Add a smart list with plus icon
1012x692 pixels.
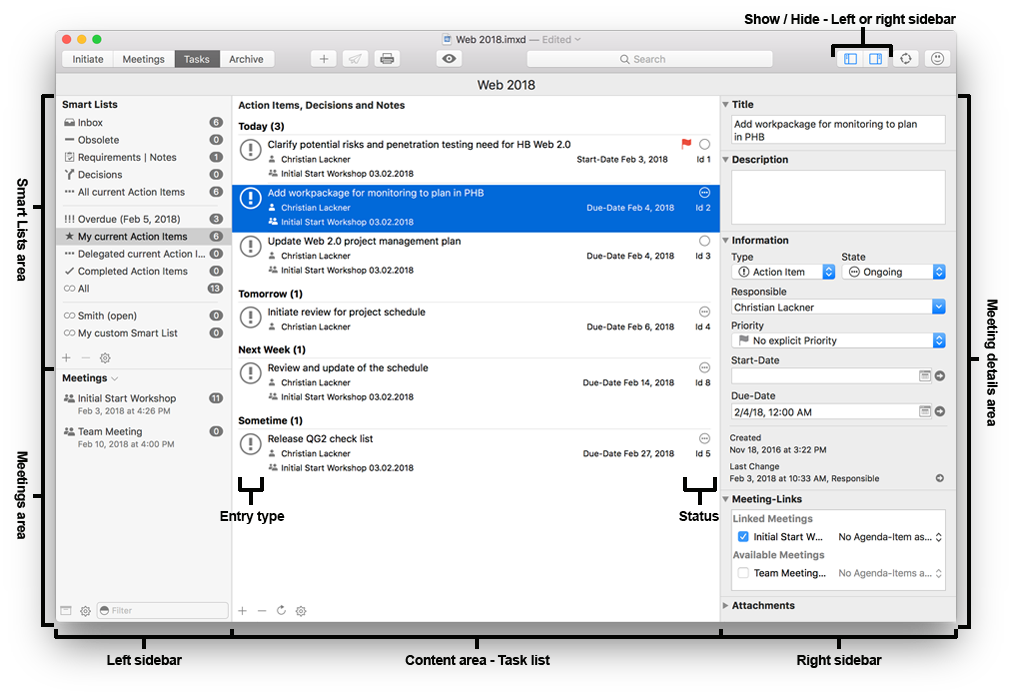pyautogui.click(x=66, y=358)
